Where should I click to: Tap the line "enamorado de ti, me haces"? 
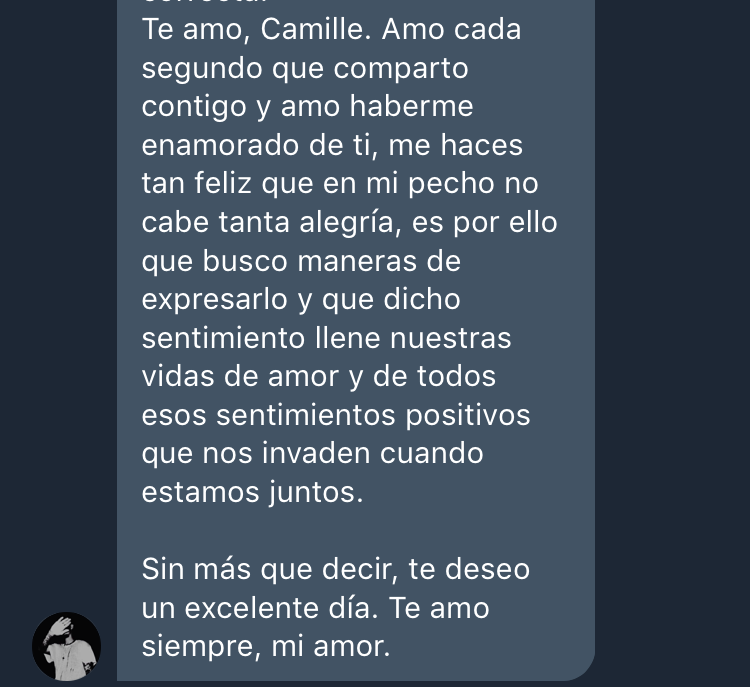(x=332, y=145)
